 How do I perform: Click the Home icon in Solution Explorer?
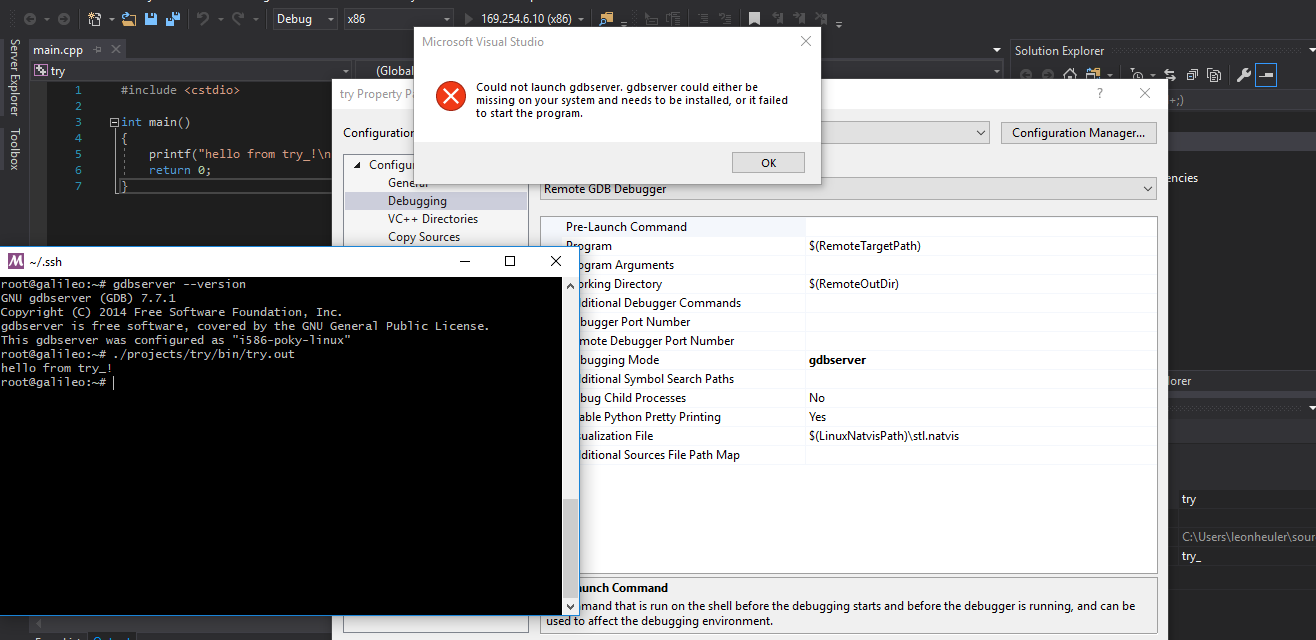pyautogui.click(x=1070, y=73)
